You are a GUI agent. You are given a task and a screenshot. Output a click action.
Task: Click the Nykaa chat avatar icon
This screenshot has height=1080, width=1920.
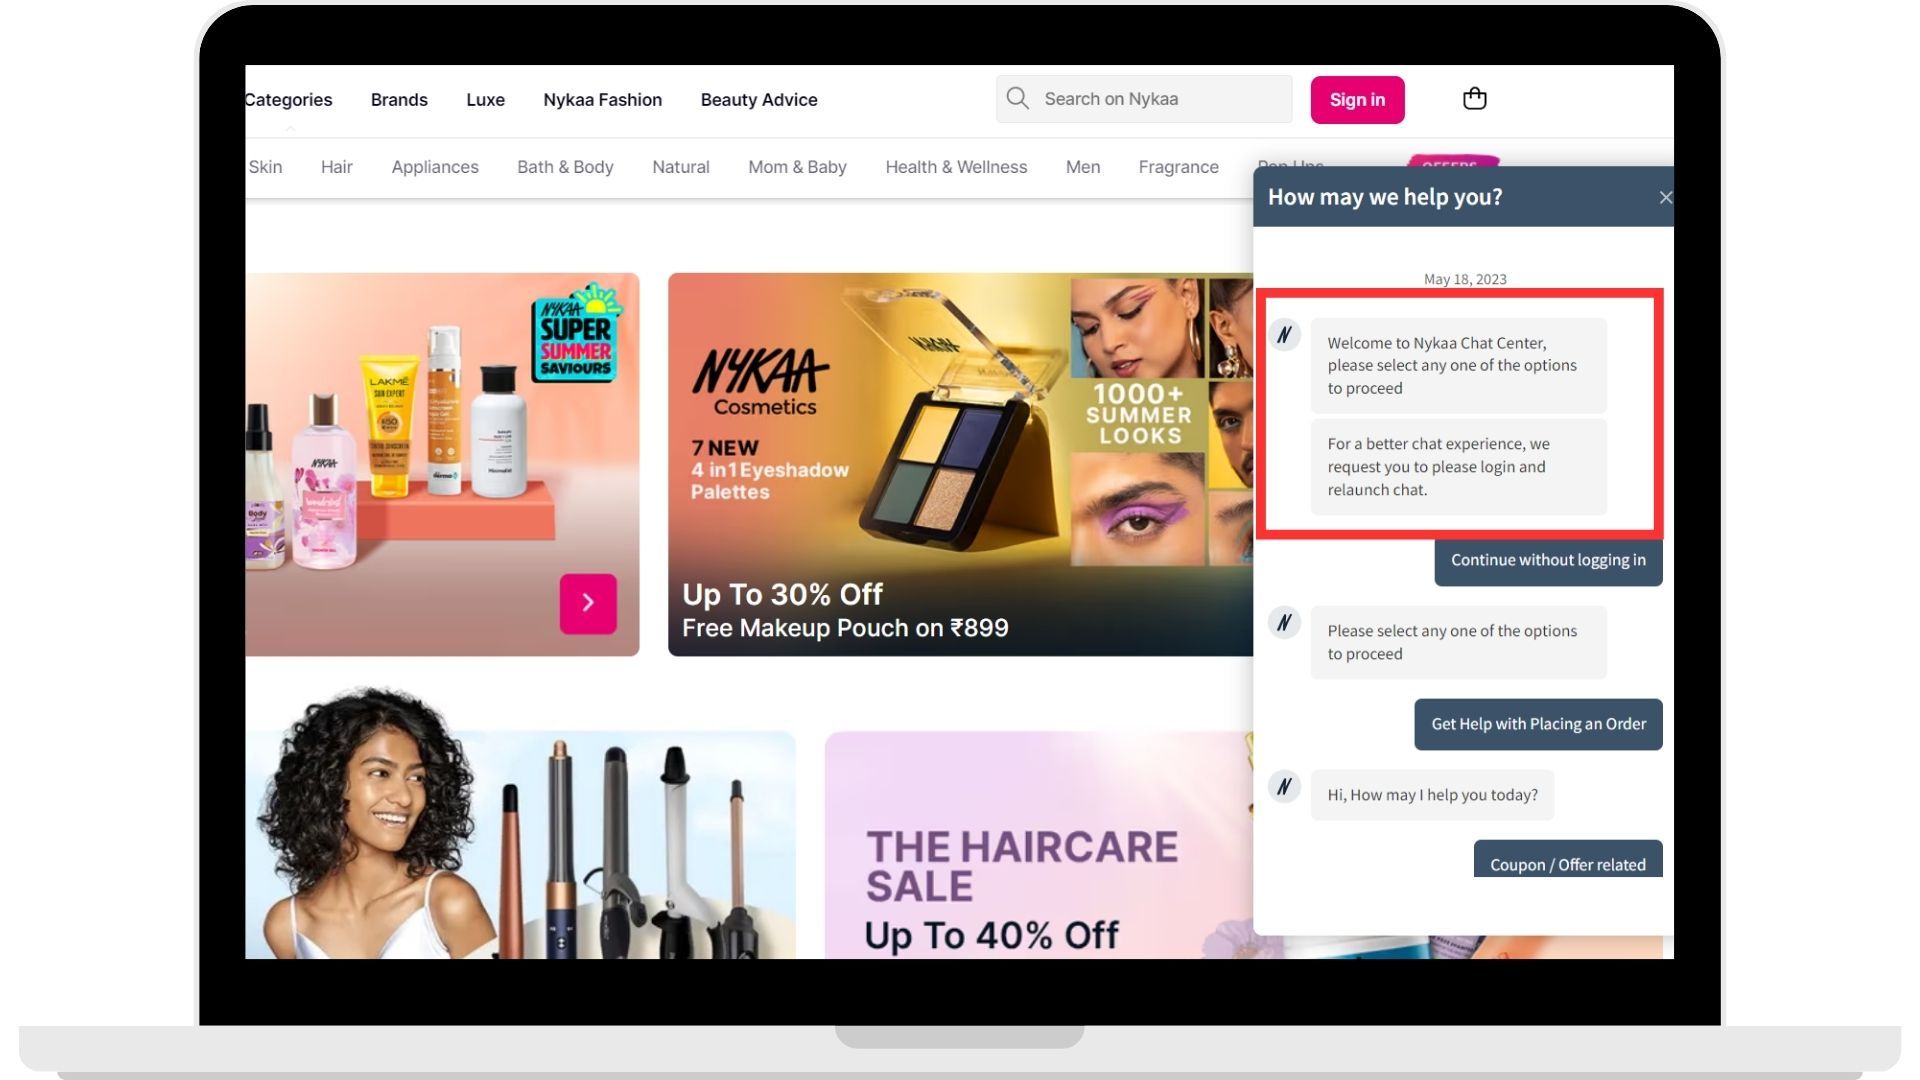[1285, 335]
